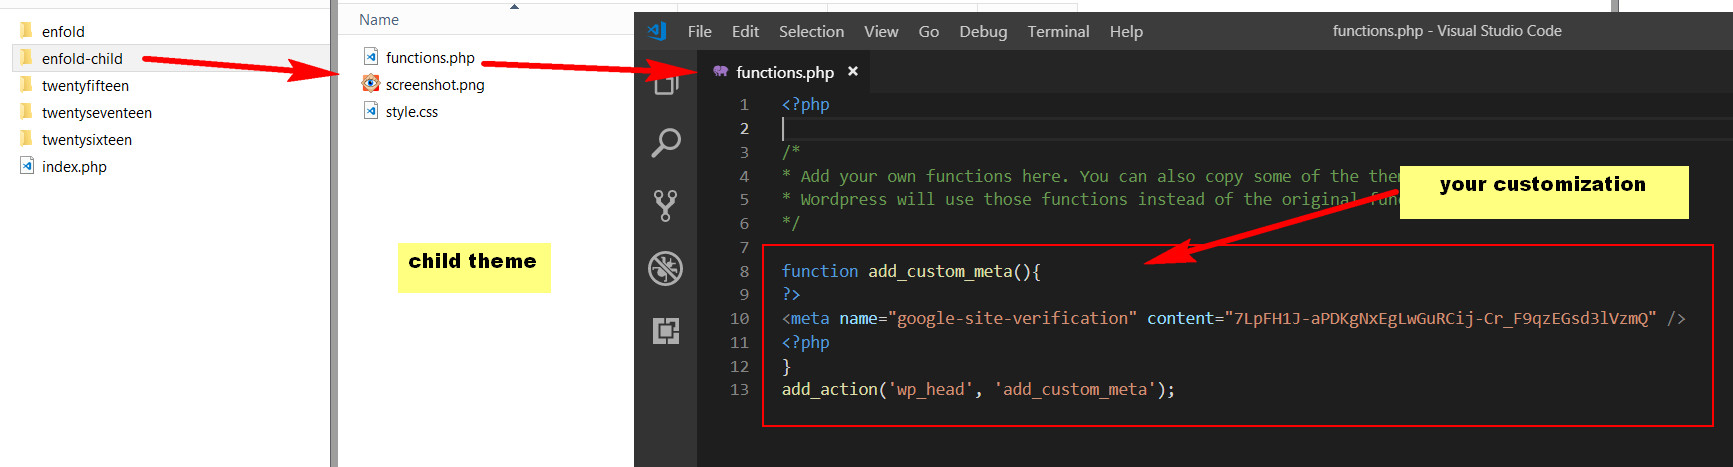This screenshot has width=1733, height=467.
Task: Click the <?php tag on line 11
Action: point(806,342)
